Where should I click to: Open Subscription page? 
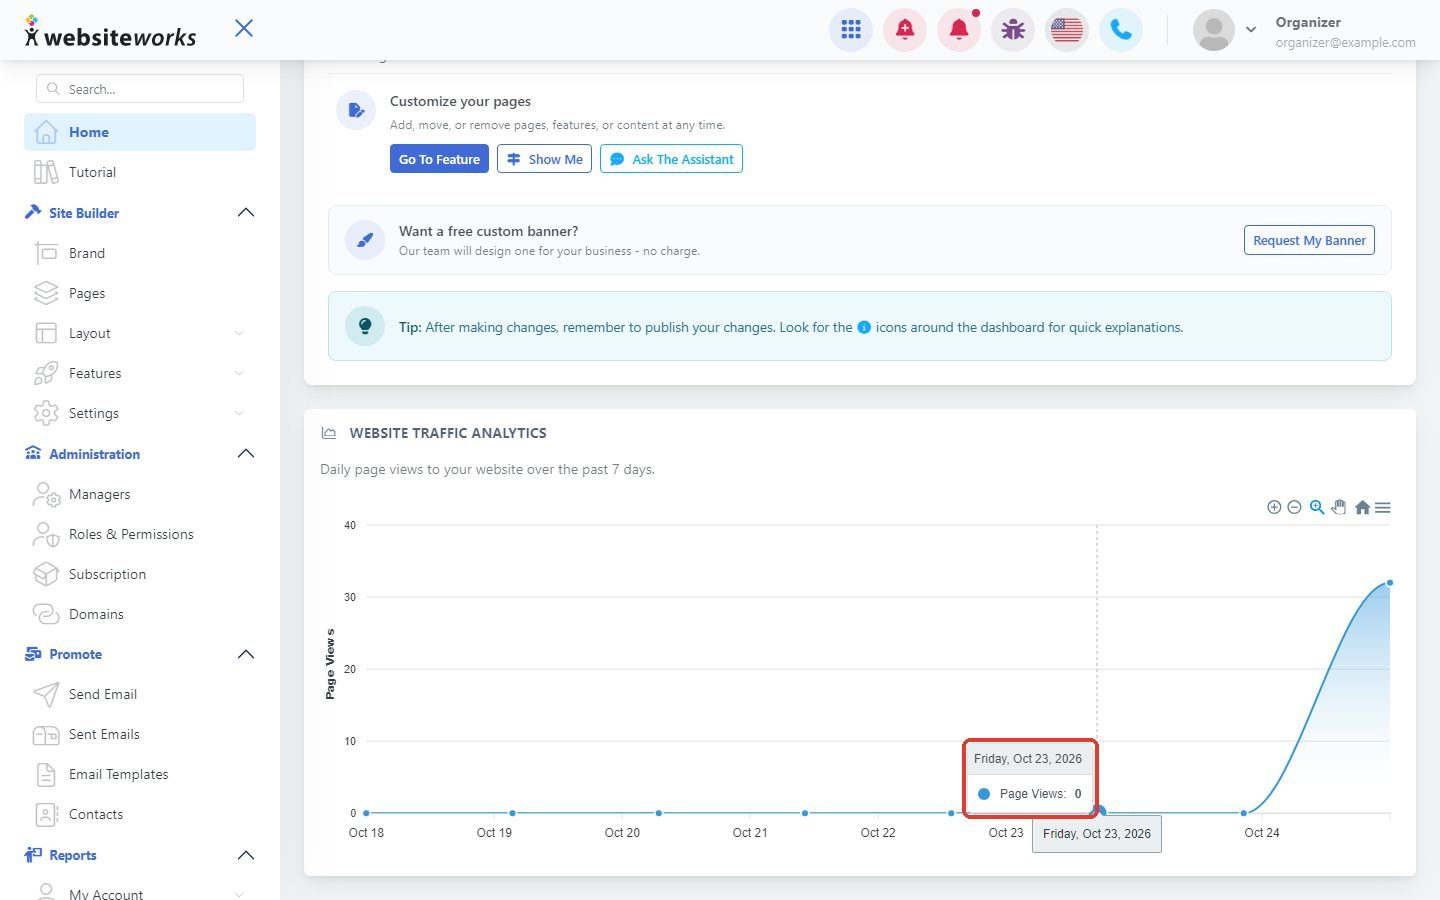[140, 574]
